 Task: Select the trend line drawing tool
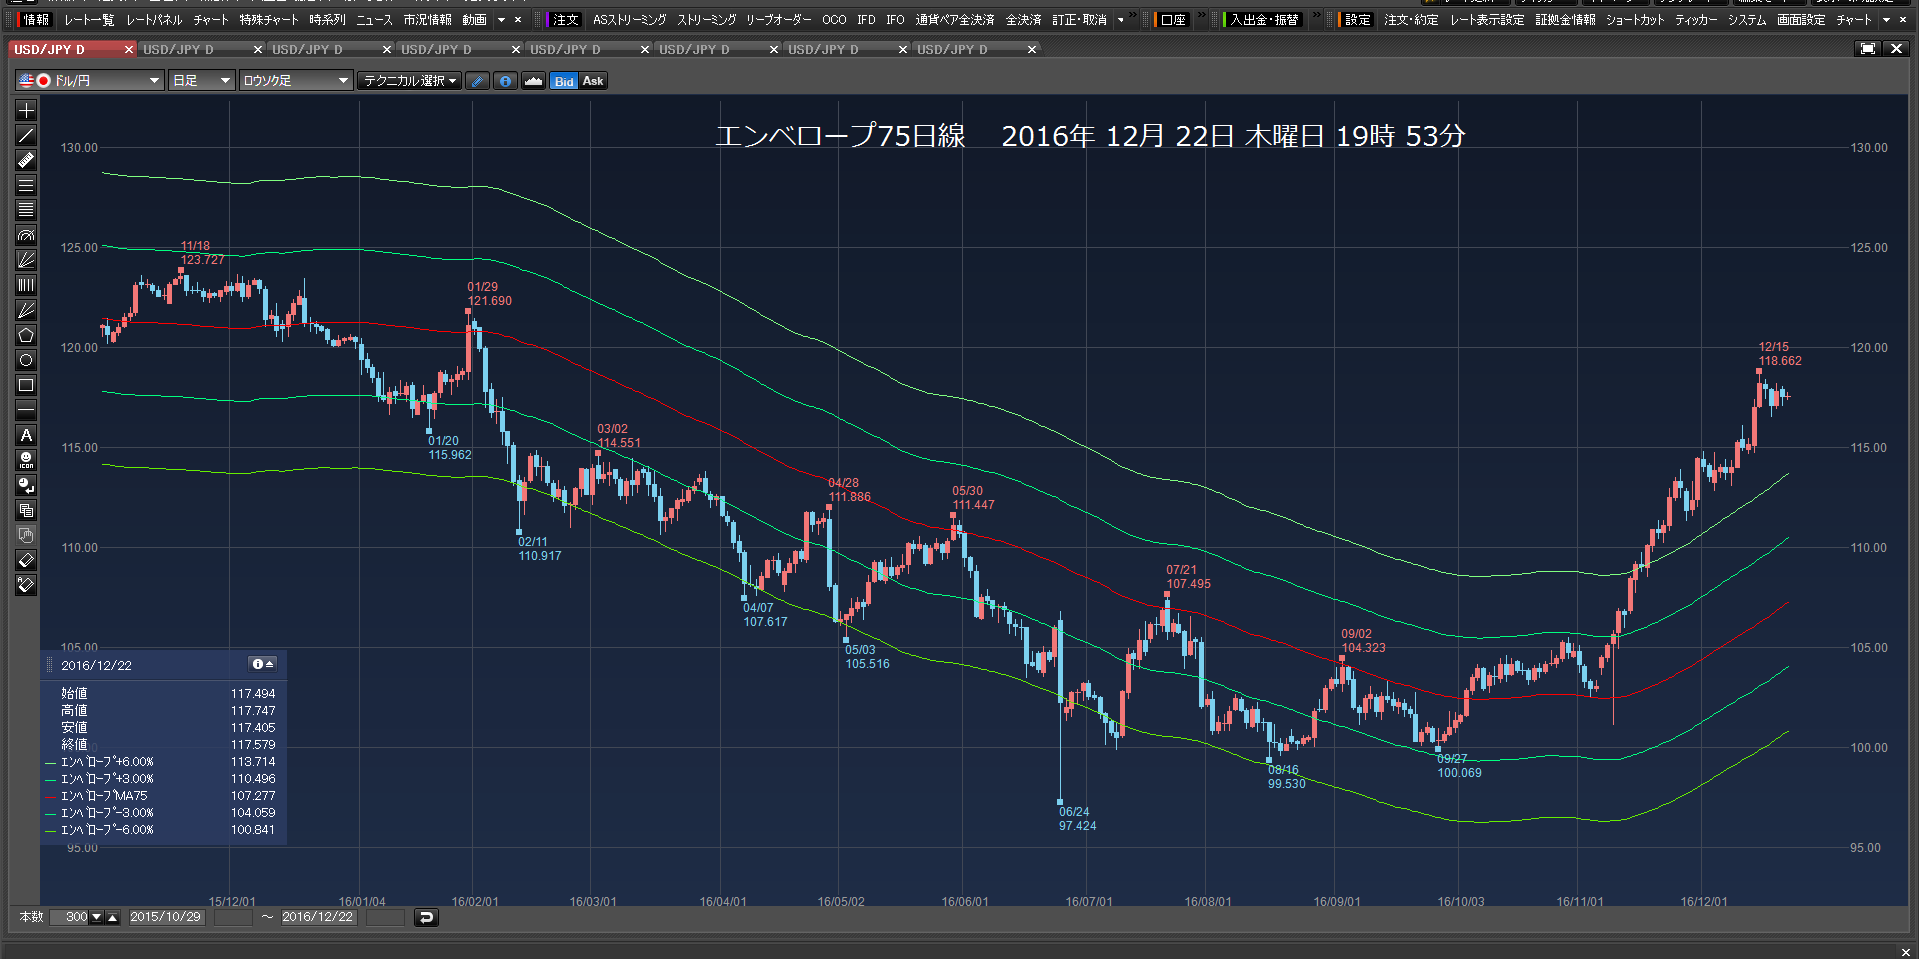(26, 135)
